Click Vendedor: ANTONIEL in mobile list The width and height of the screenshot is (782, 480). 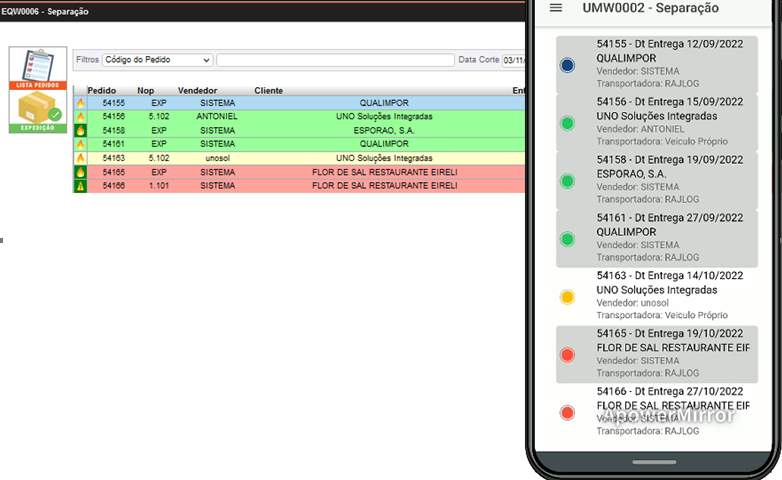[640, 129]
